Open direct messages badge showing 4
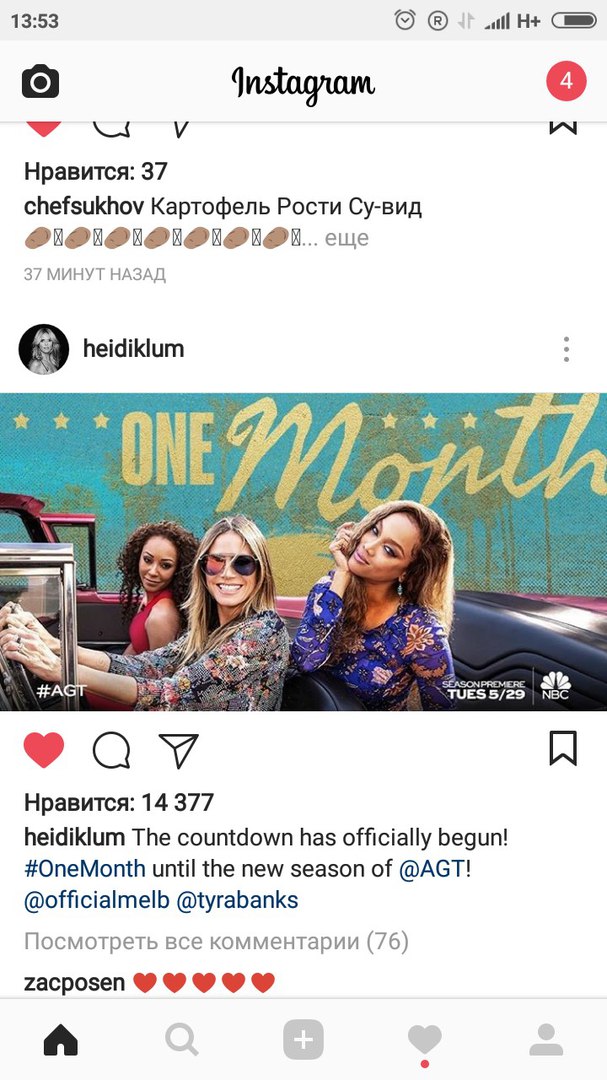 click(566, 81)
